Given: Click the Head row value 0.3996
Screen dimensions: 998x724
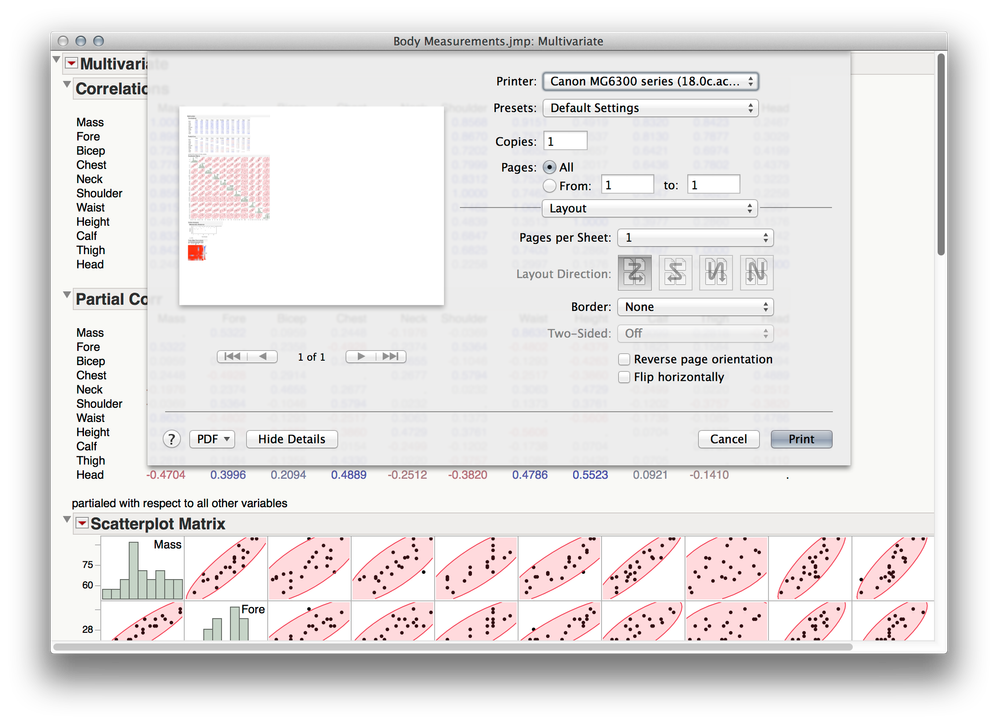Looking at the screenshot, I should click(x=228, y=475).
